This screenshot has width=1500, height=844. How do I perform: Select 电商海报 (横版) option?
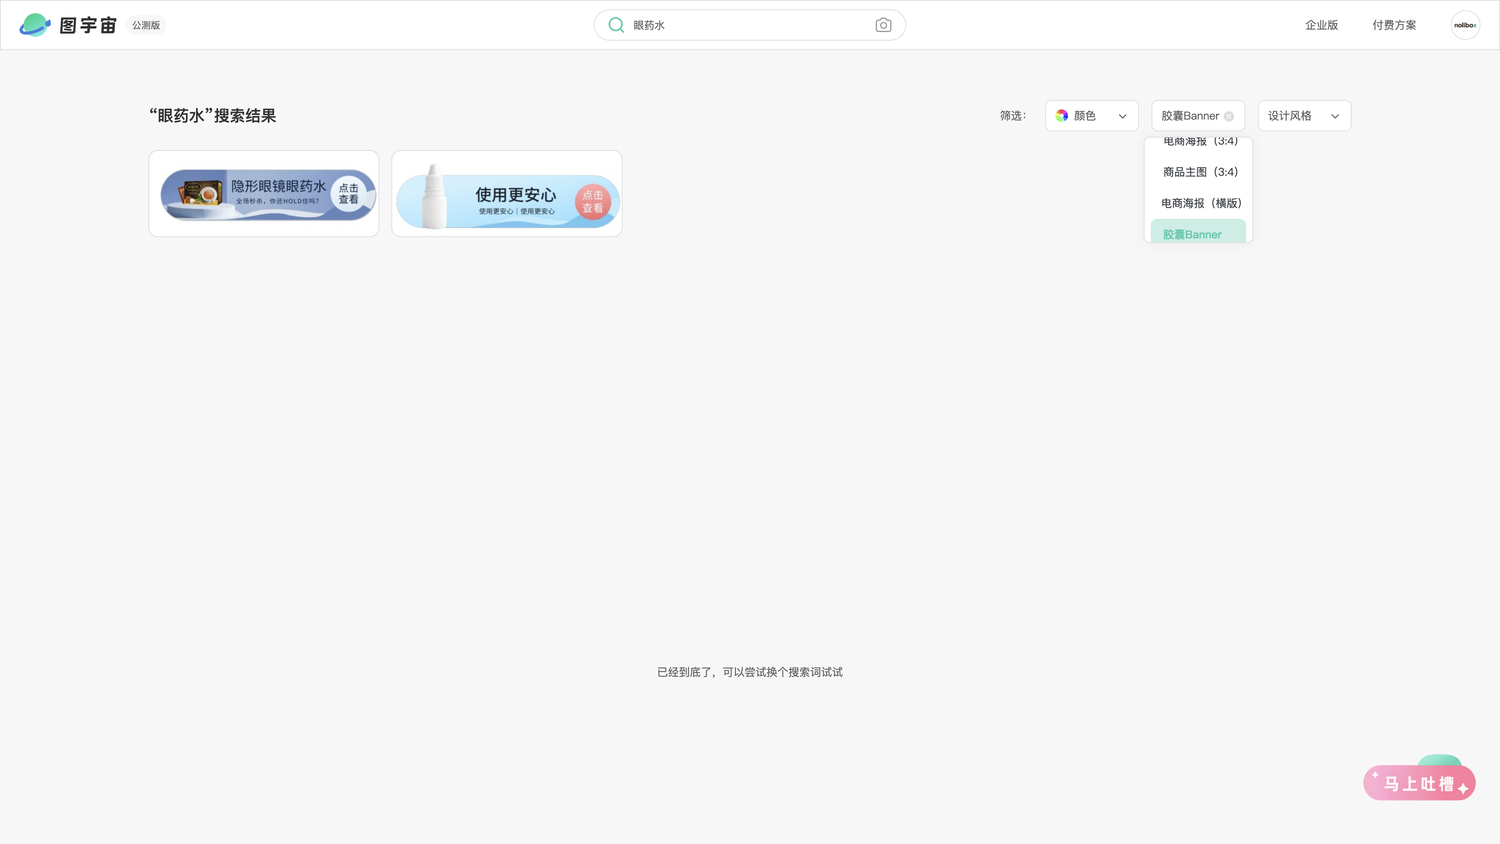pyautogui.click(x=1200, y=203)
